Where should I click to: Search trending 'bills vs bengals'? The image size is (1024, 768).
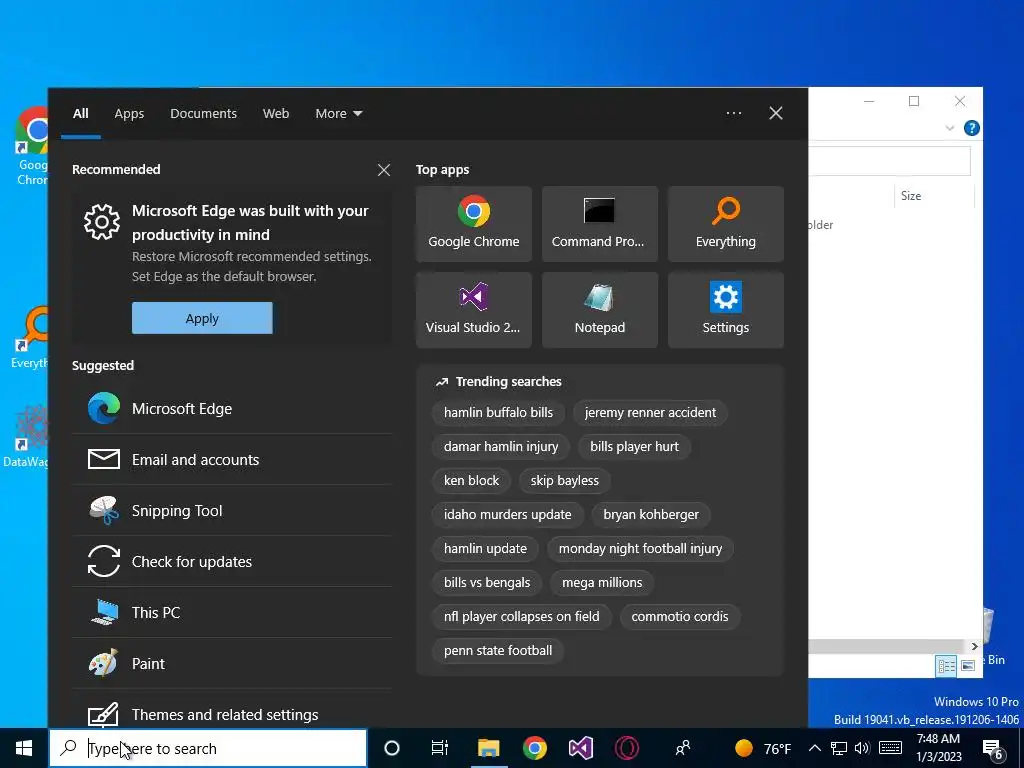(x=487, y=583)
